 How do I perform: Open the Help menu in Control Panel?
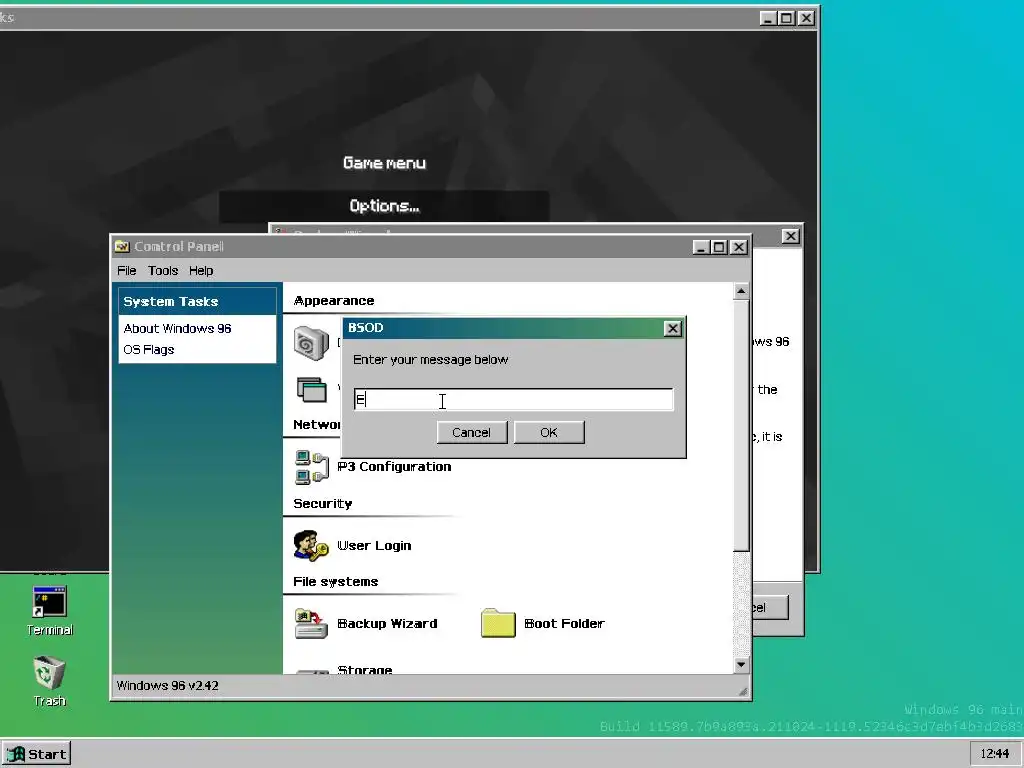pos(201,270)
